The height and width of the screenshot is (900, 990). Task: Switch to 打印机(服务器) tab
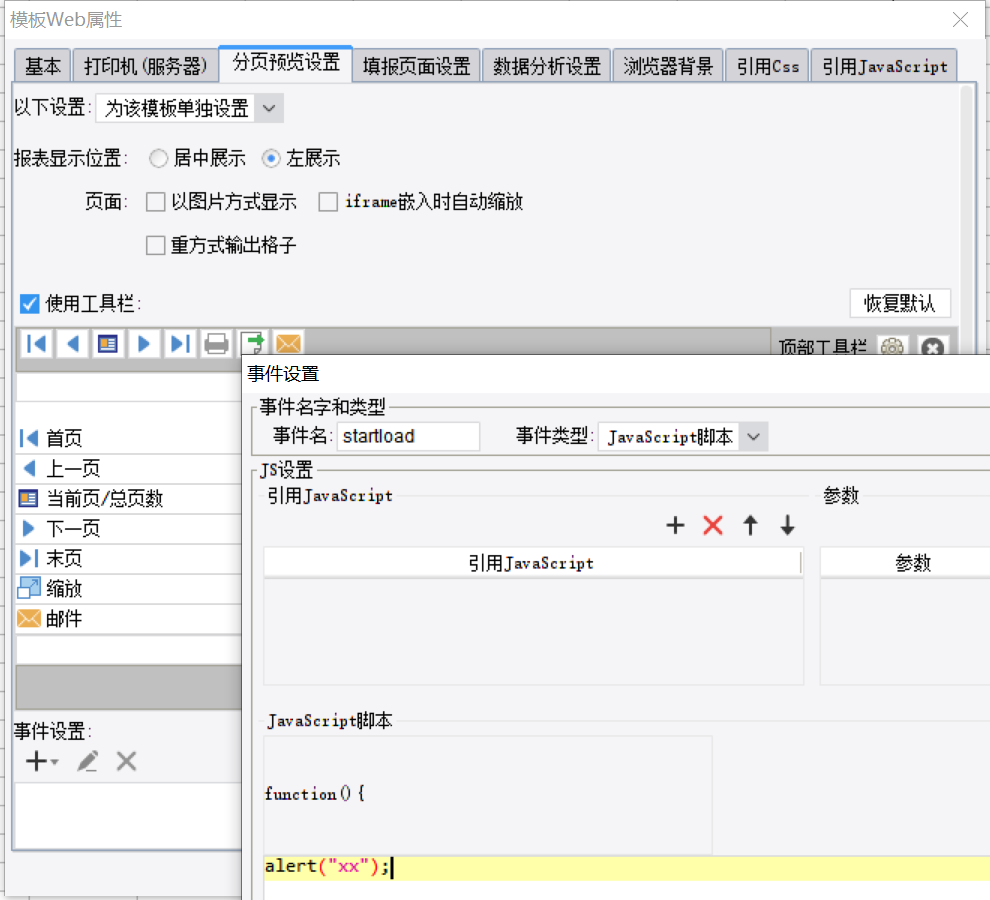(145, 66)
